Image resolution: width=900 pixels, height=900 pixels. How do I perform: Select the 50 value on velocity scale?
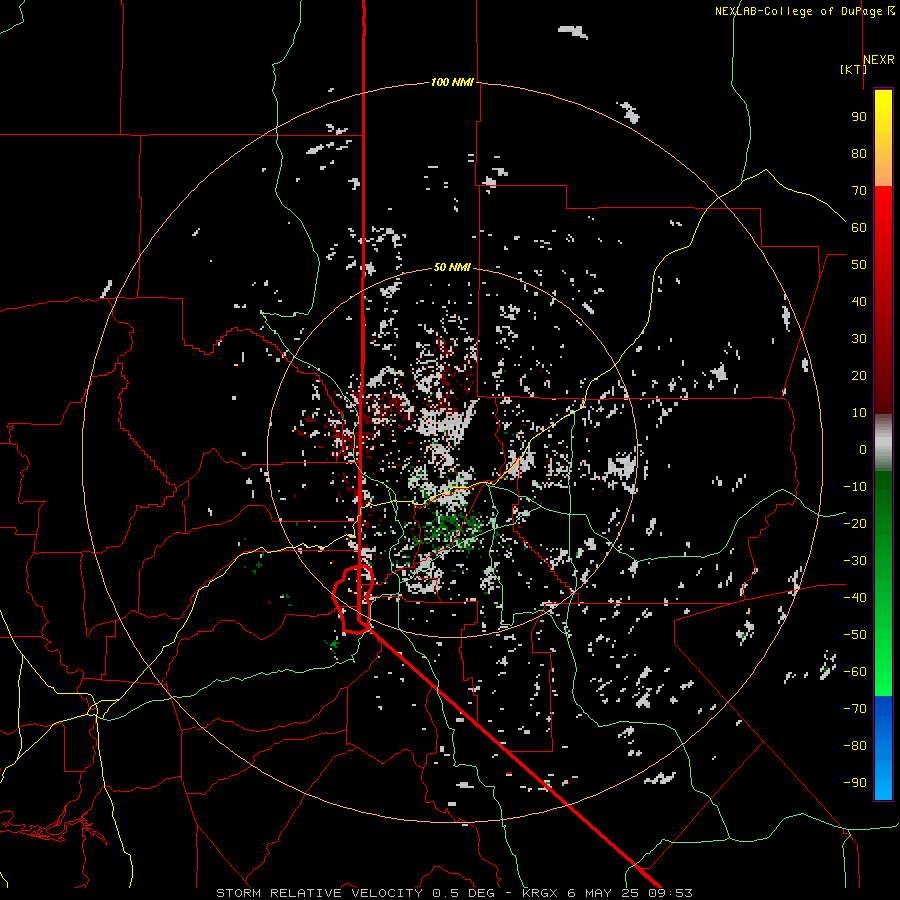pos(859,265)
